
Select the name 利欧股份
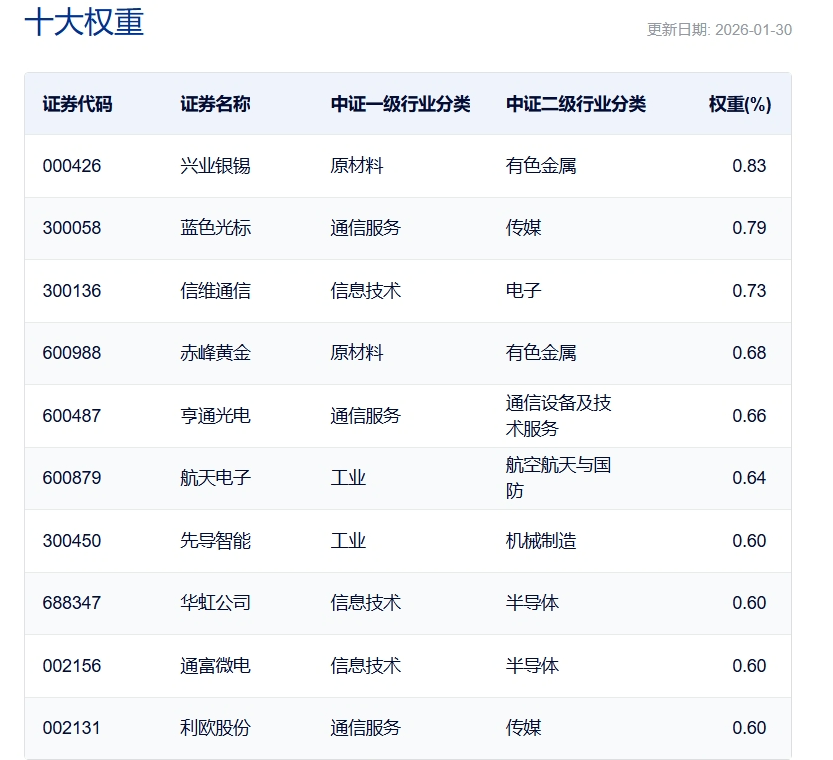point(215,728)
